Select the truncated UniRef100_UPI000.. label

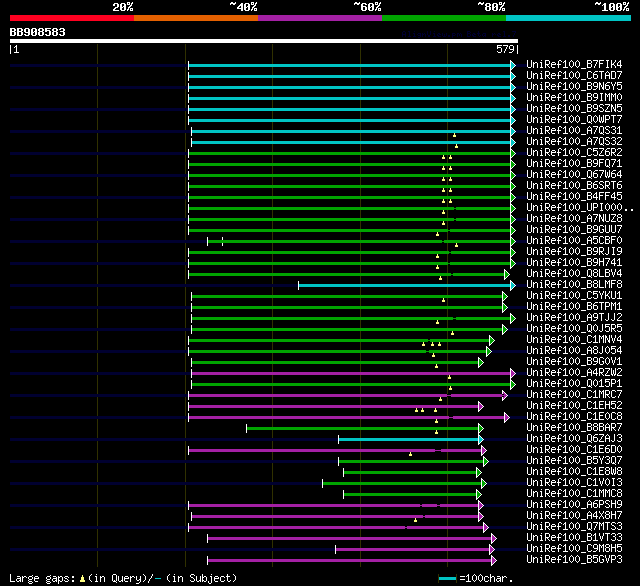pos(580,208)
